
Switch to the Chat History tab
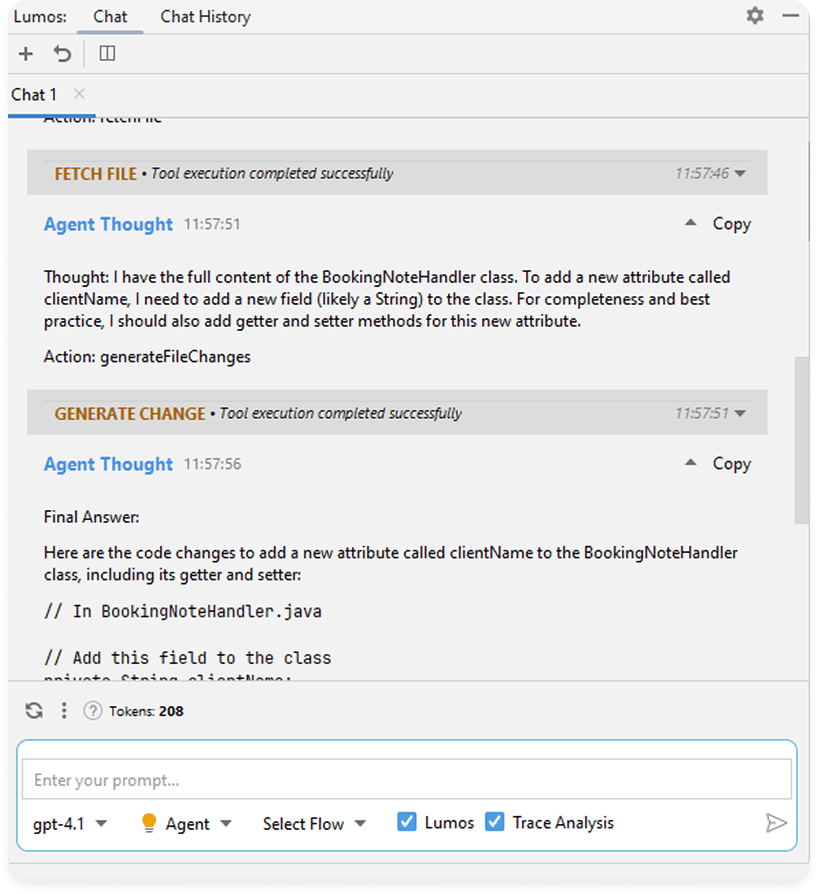pos(204,16)
